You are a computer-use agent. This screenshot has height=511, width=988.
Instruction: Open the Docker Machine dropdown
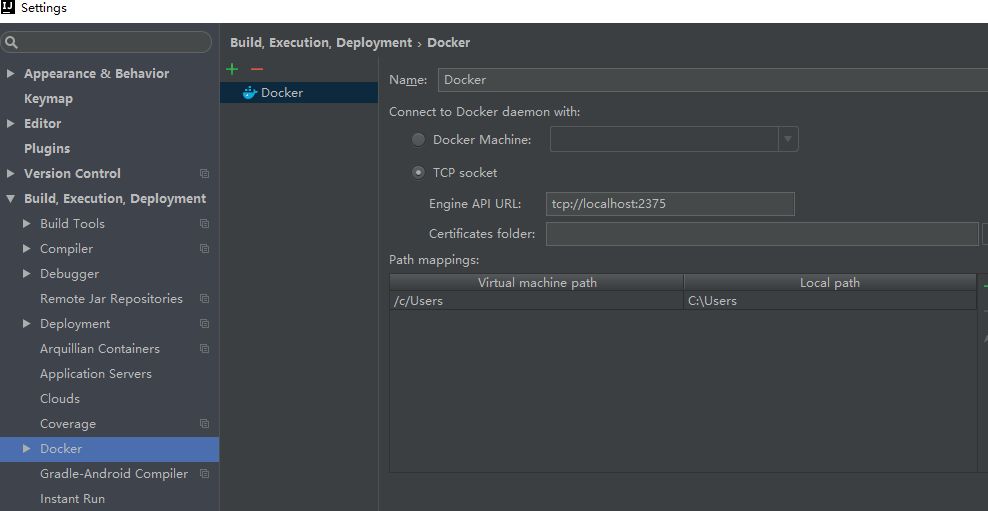[674, 139]
